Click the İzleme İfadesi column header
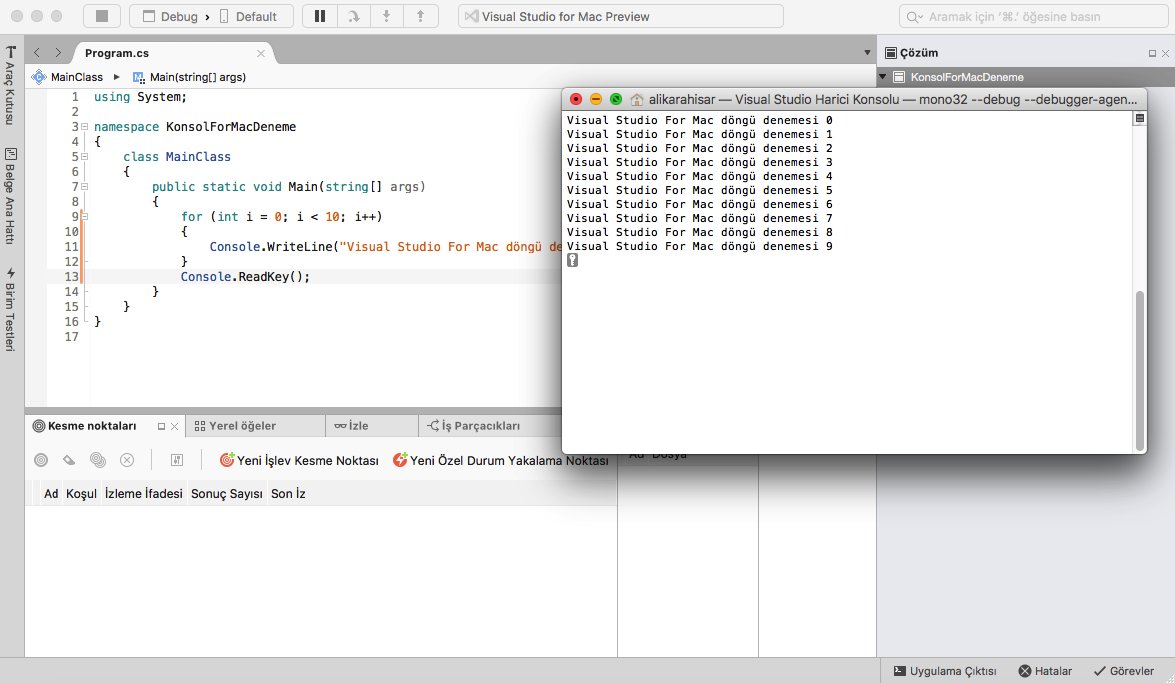Screen dimensions: 1175x683 coord(144,493)
